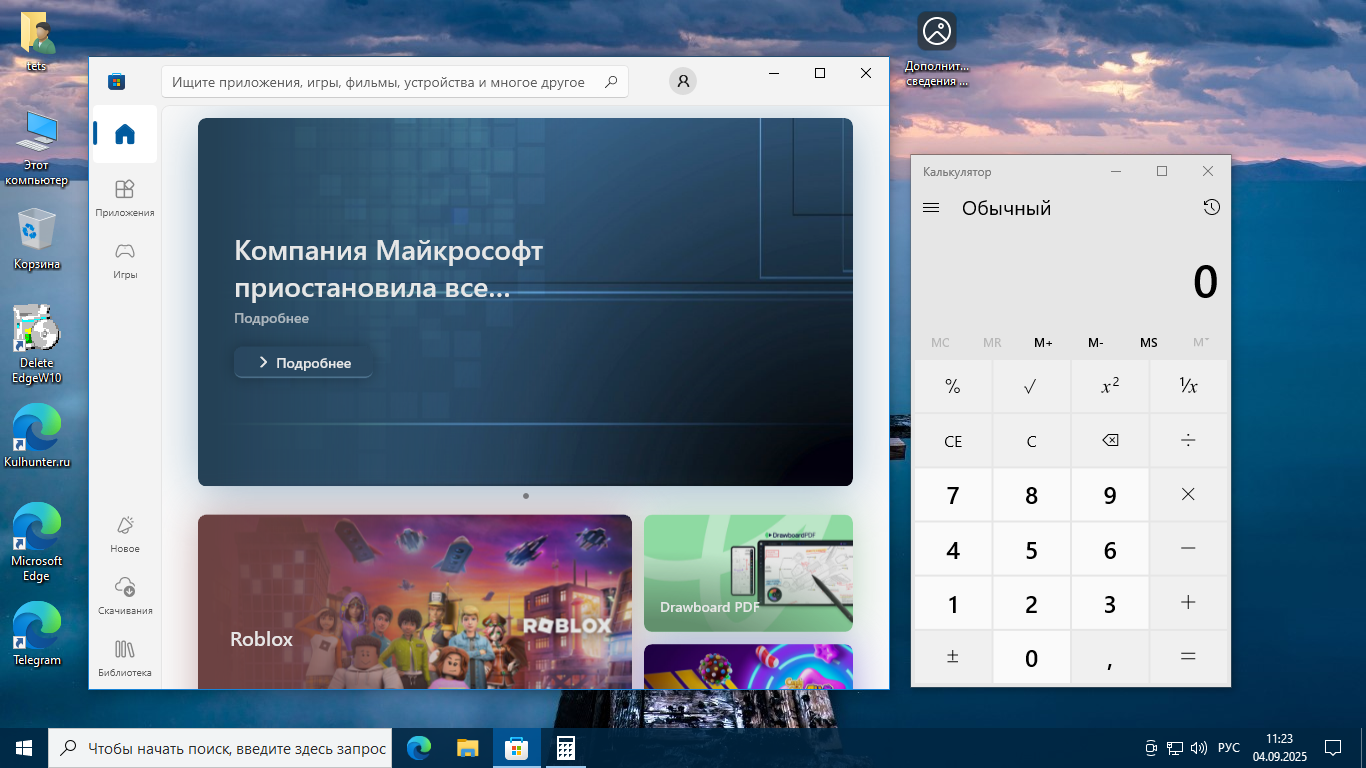Screen dimensions: 1366x768
Task: Open Новое section in Store sidebar
Action: [x=125, y=534]
